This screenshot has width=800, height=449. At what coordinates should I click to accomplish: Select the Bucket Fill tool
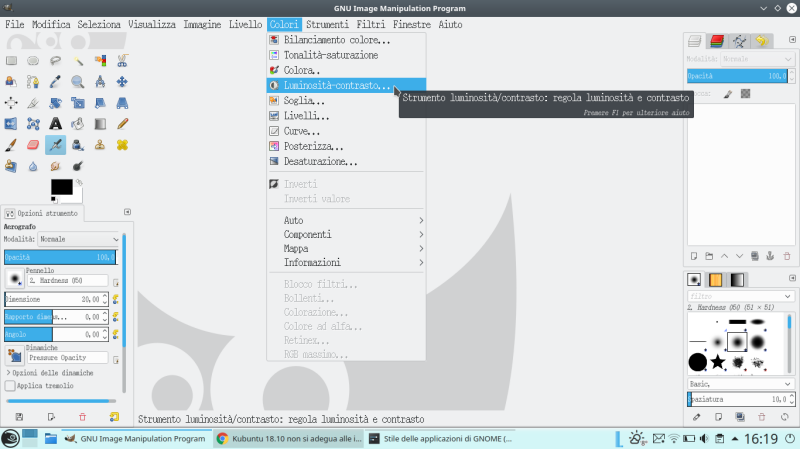pos(78,124)
